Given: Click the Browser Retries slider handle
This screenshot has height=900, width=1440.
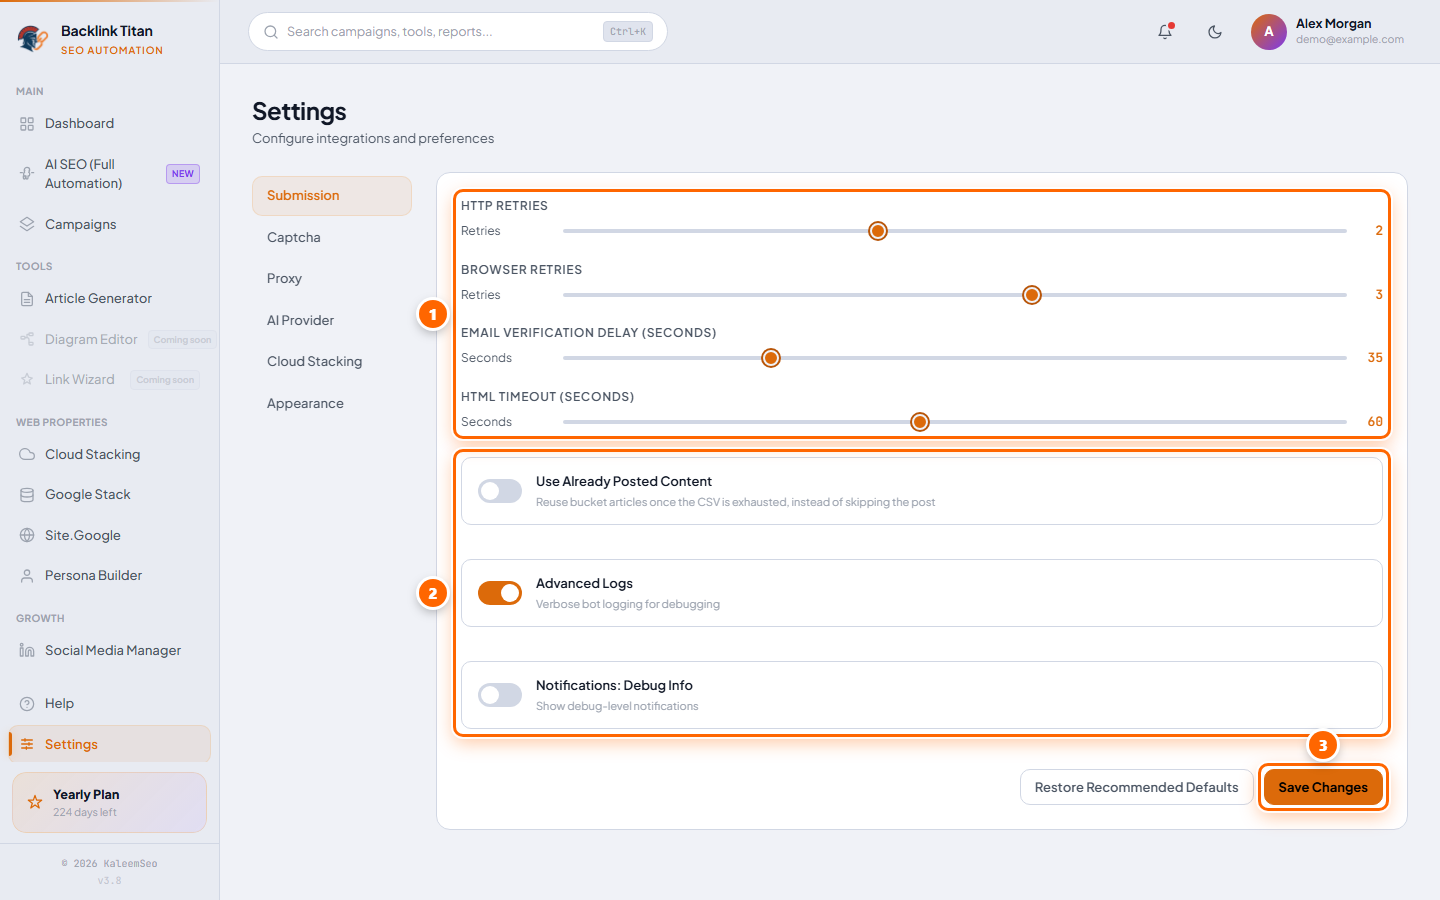Looking at the screenshot, I should (1032, 295).
